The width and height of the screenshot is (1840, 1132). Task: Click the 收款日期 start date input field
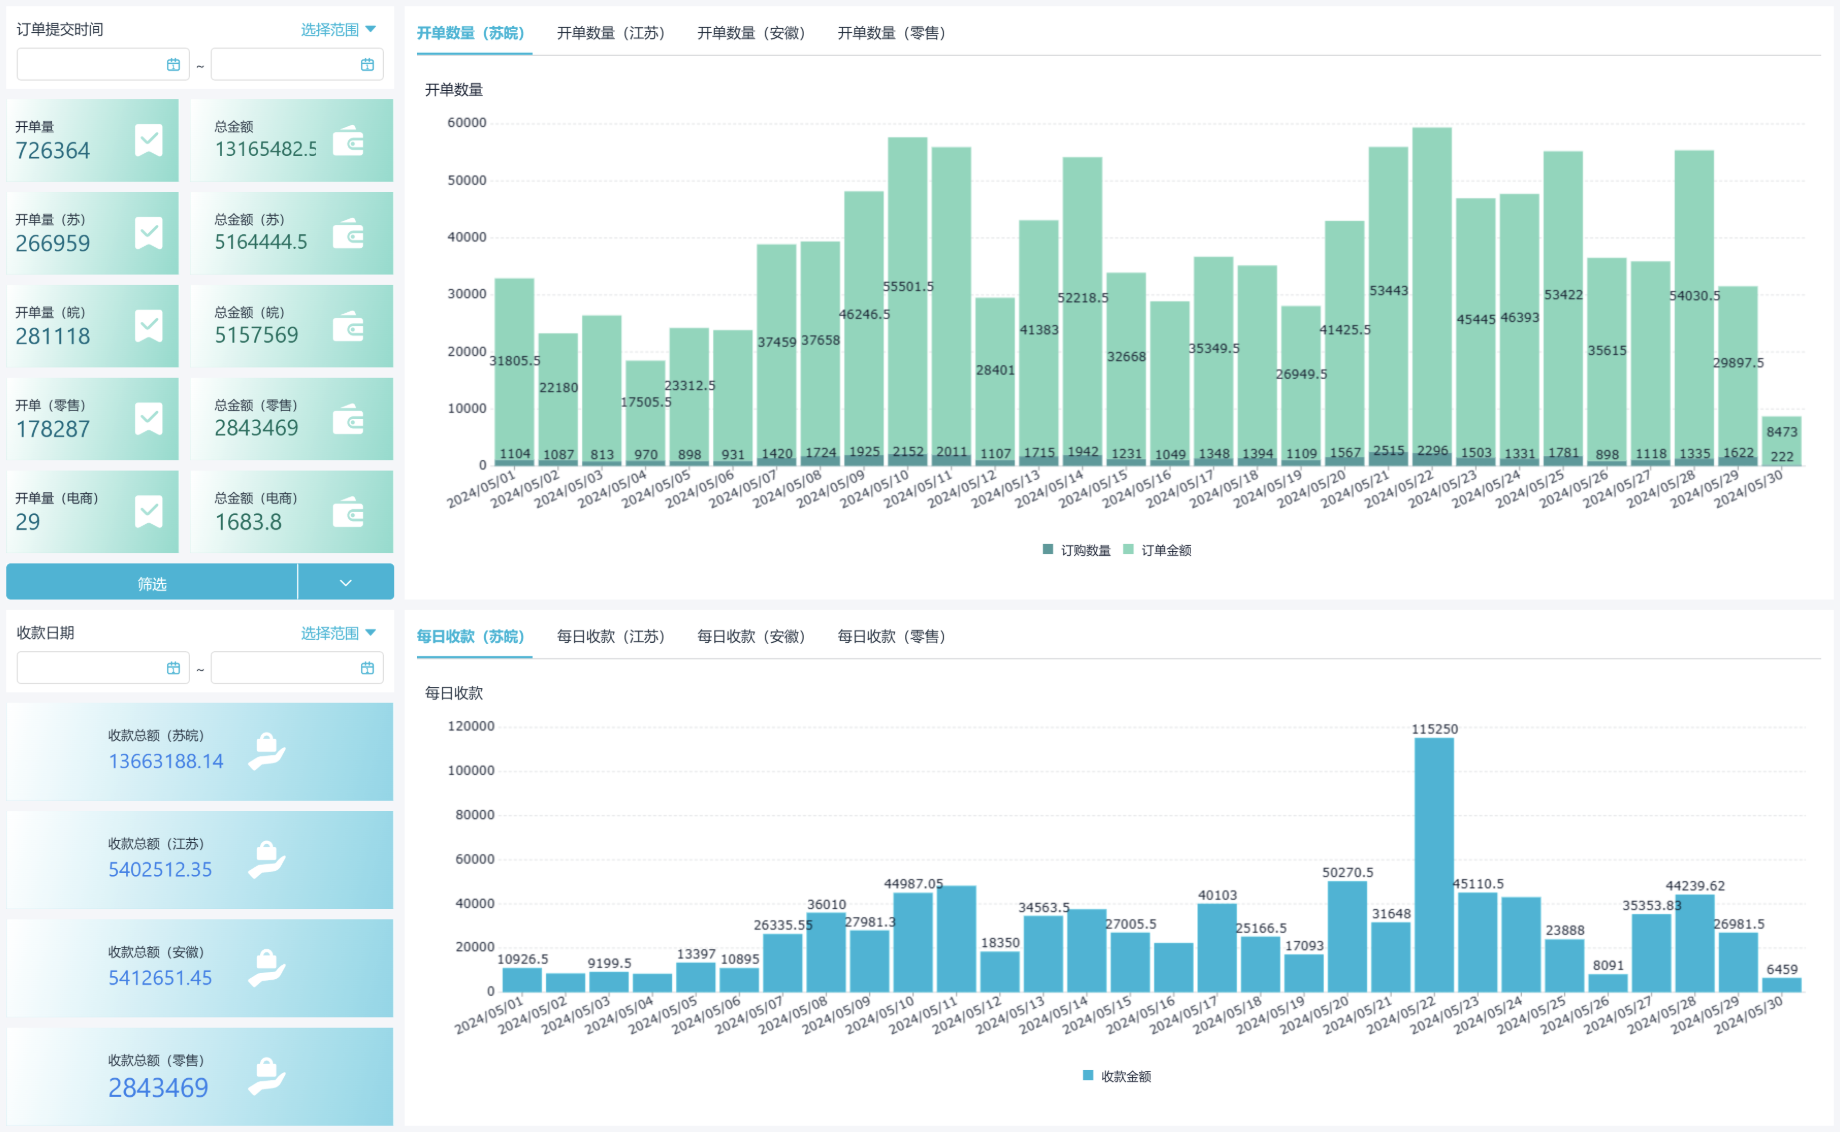90,668
